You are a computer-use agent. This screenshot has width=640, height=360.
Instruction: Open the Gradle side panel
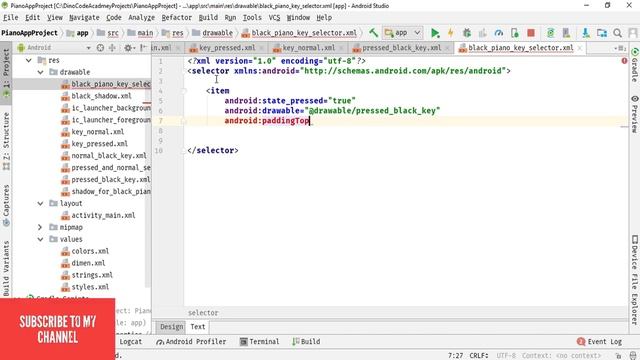(x=635, y=65)
